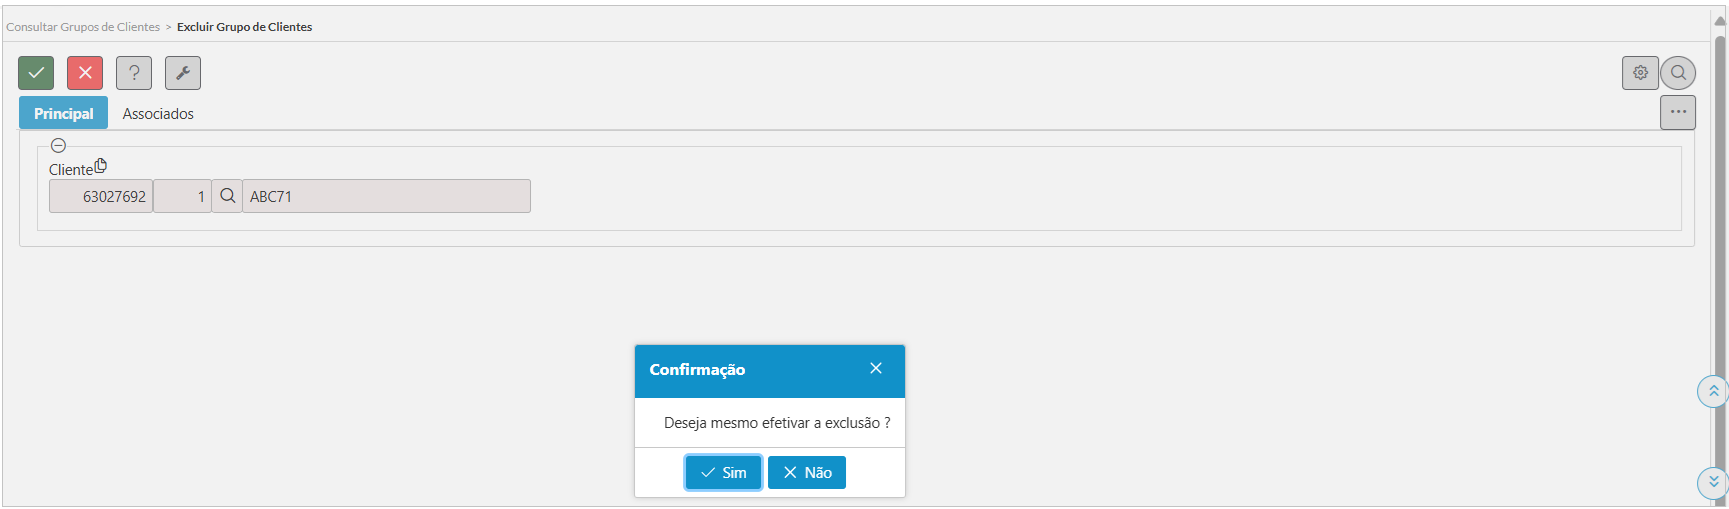Image resolution: width=1729 pixels, height=509 pixels.
Task: Click the 63027692 client code field
Action: [x=101, y=196]
